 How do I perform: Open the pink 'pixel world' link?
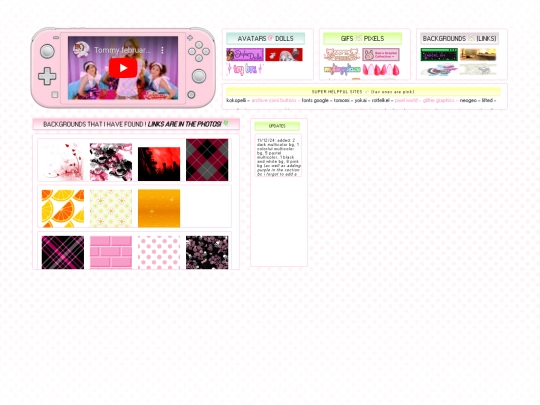(x=406, y=100)
